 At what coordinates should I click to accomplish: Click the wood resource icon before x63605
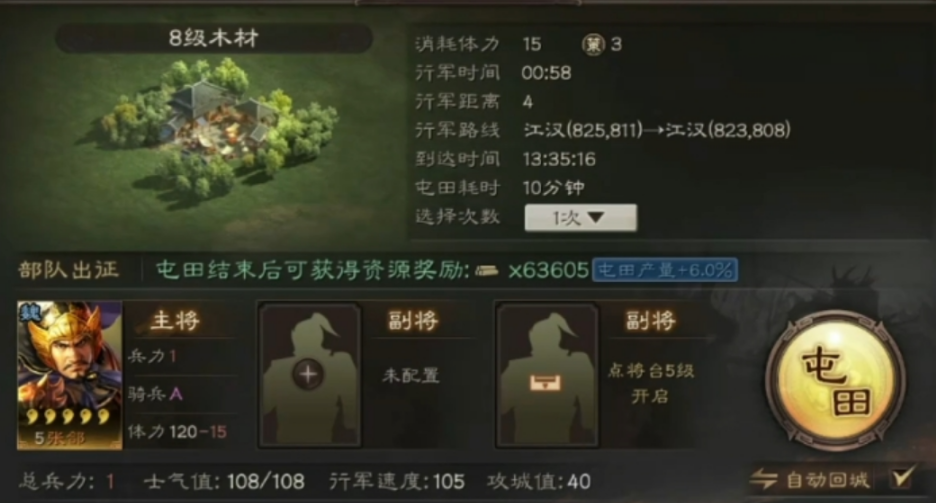tap(487, 271)
